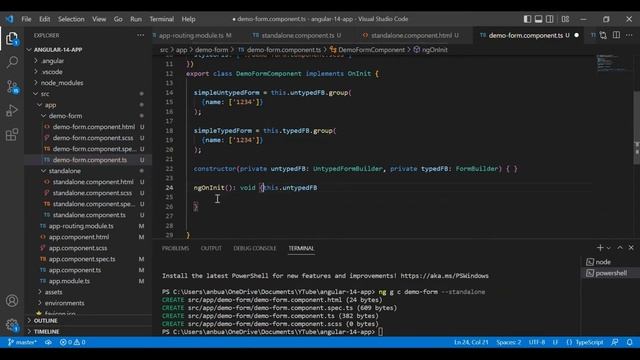Open editor more actions ellipsis
Screen dimensions: 640x360
(629, 36)
